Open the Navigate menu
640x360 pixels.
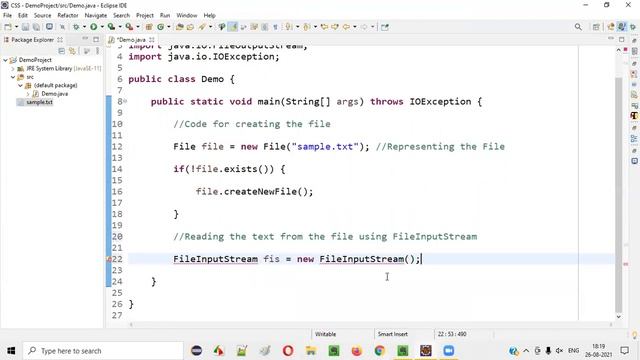coord(96,15)
